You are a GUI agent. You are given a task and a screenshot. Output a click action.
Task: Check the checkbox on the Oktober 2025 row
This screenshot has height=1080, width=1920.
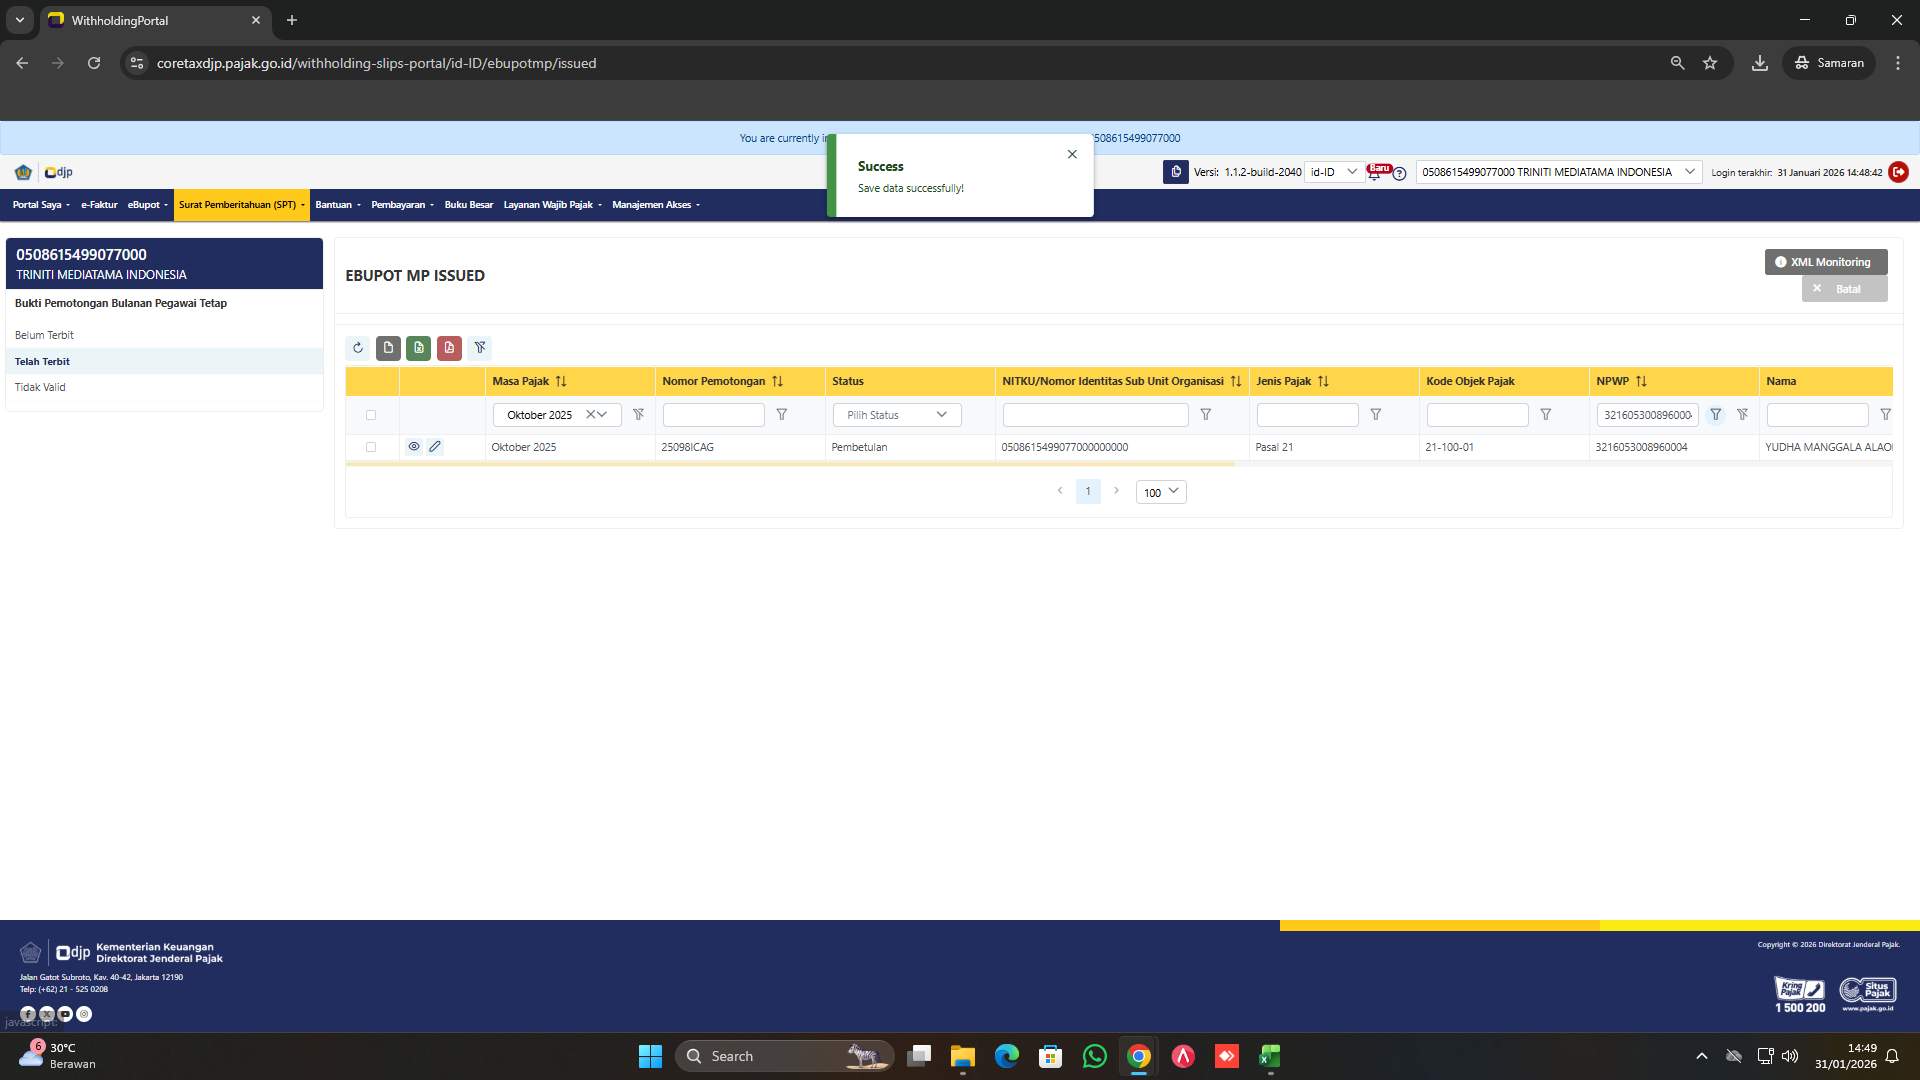point(372,447)
